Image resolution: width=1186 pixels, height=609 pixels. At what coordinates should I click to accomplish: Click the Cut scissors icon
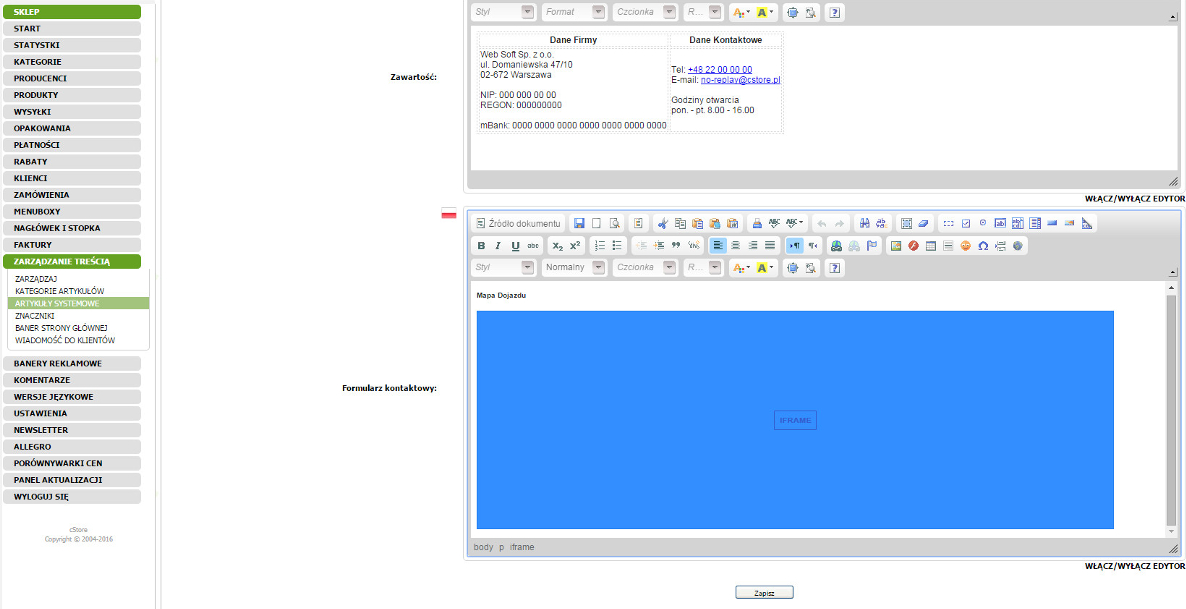[662, 224]
